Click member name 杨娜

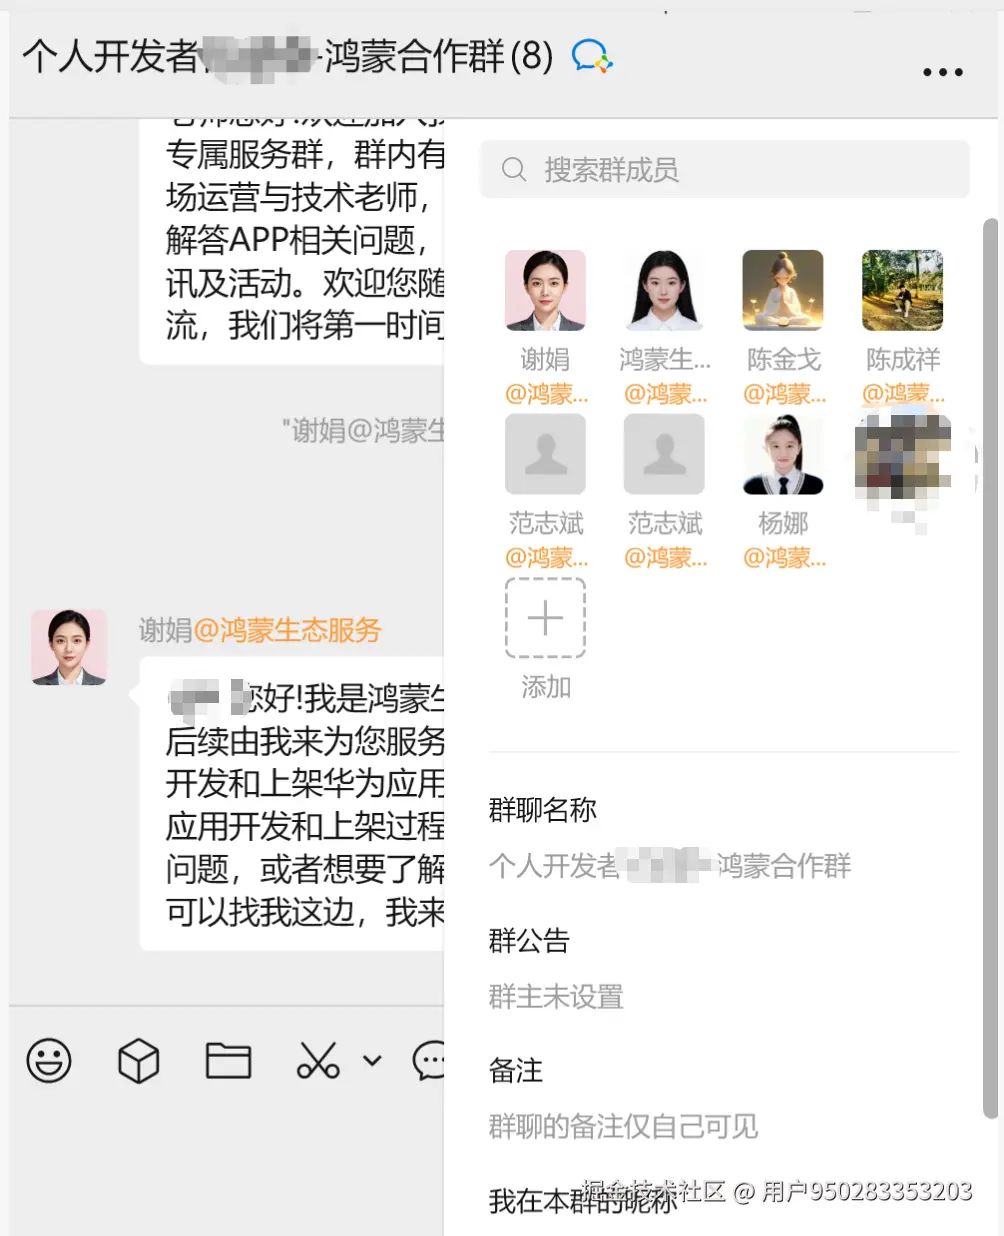pos(783,523)
